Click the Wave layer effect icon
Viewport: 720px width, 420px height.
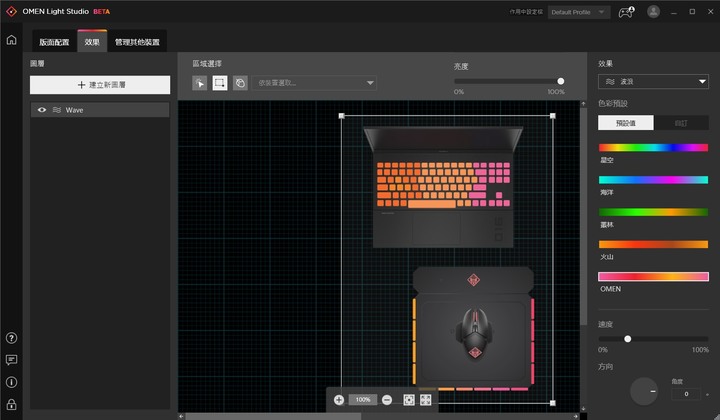point(57,110)
